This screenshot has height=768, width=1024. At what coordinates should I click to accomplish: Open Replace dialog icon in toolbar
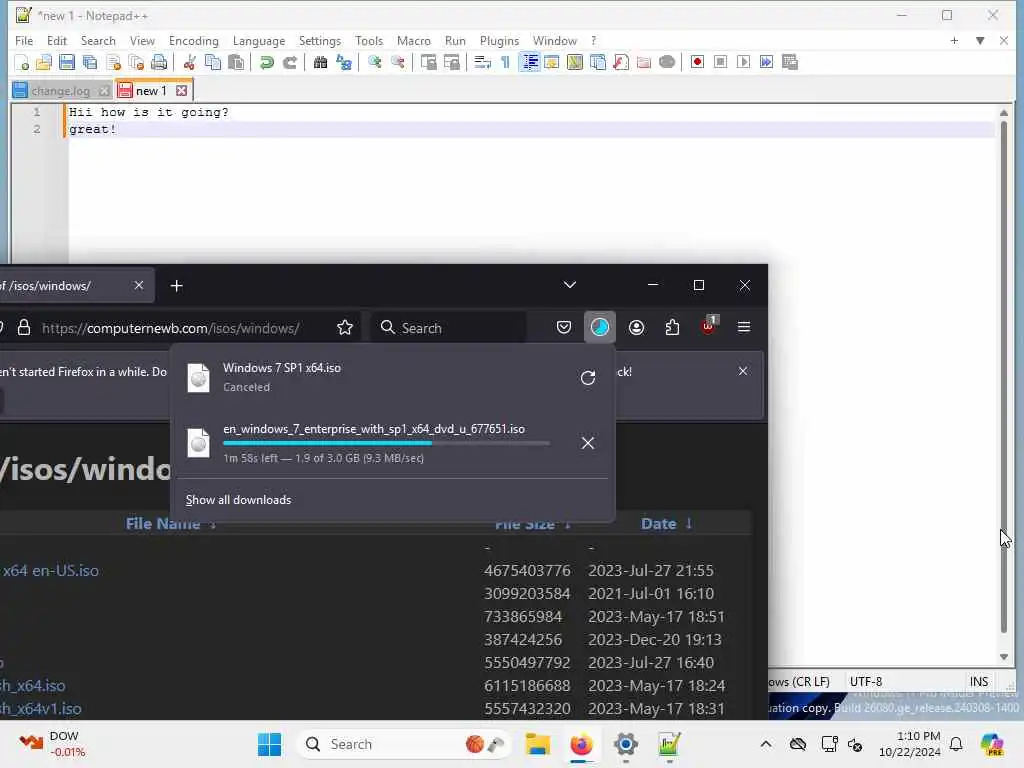coord(344,62)
